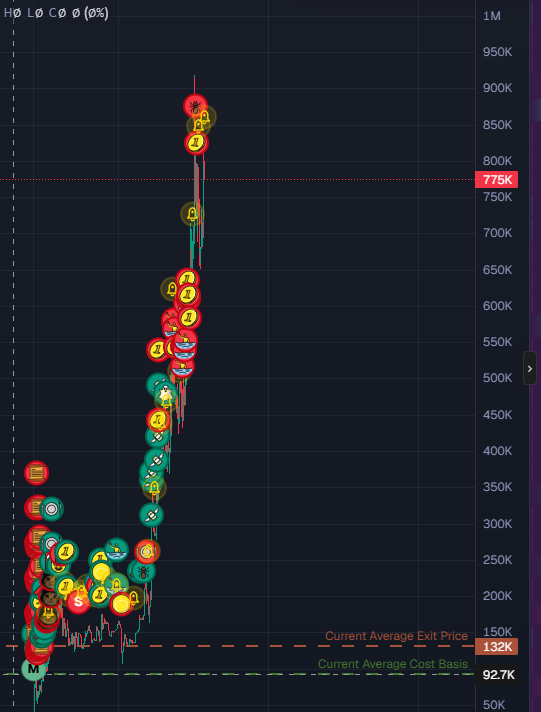
Task: Click the 800K price axis label
Action: (x=497, y=161)
